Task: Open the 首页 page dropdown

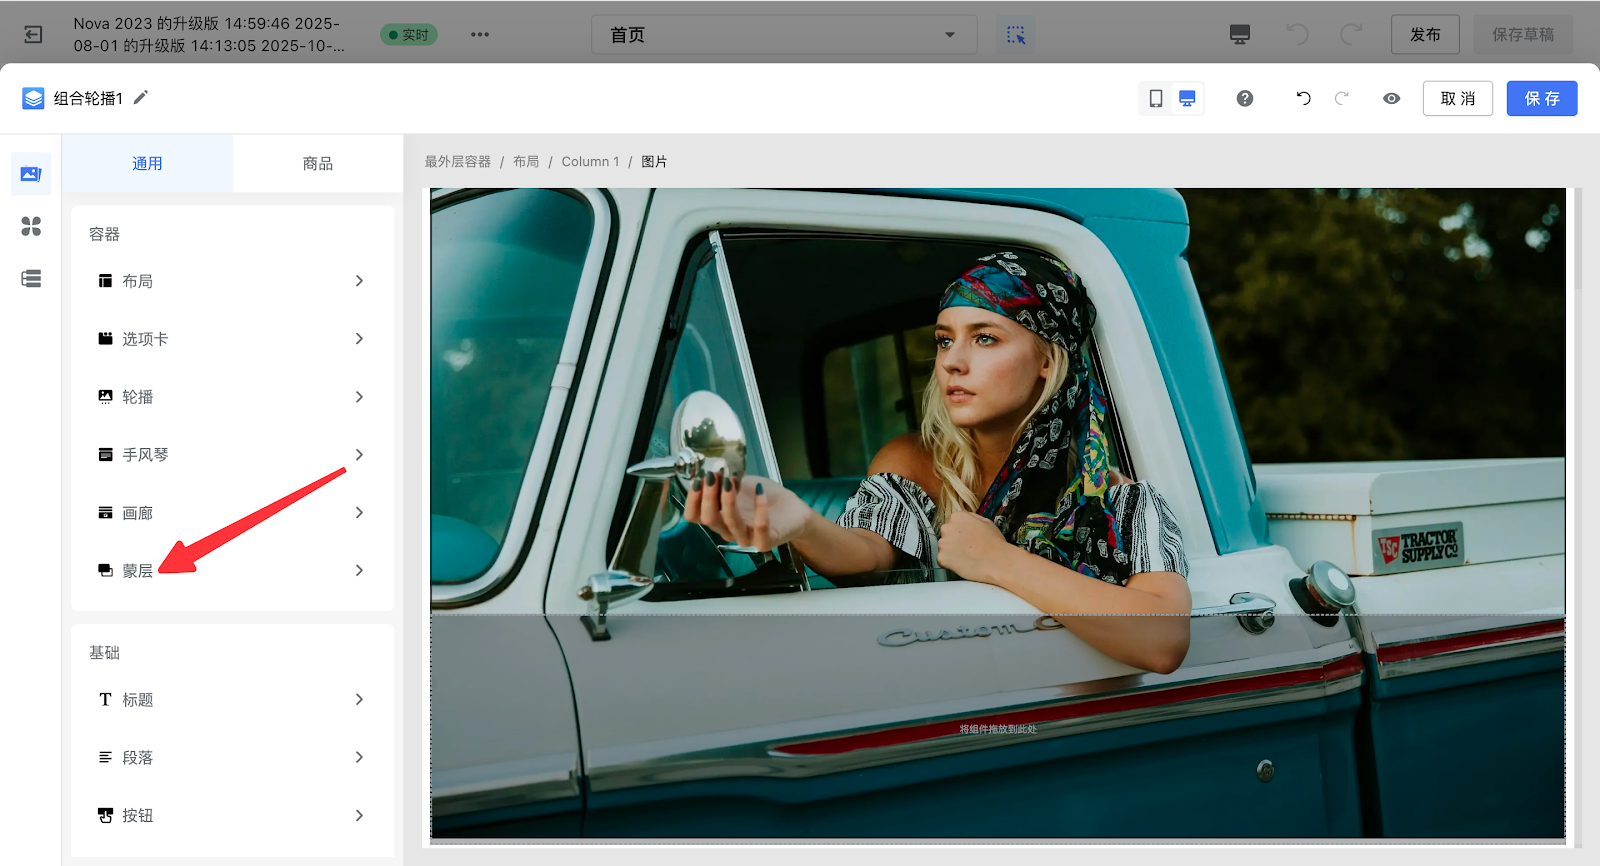Action: (x=783, y=35)
